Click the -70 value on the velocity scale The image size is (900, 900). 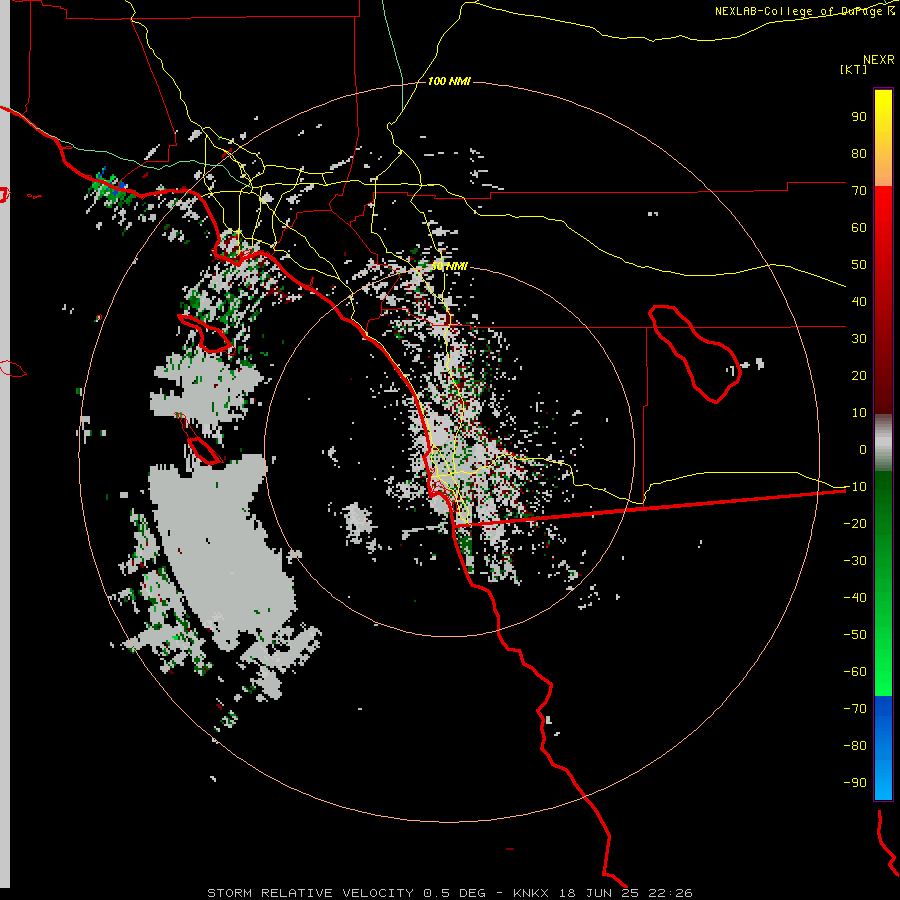pyautogui.click(x=855, y=709)
